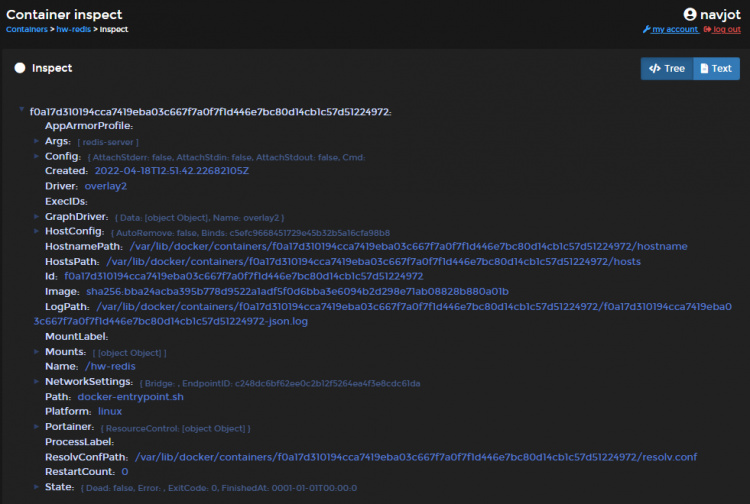750x504 pixels.
Task: Click the document icon in Text button
Action: pyautogui.click(x=703, y=69)
